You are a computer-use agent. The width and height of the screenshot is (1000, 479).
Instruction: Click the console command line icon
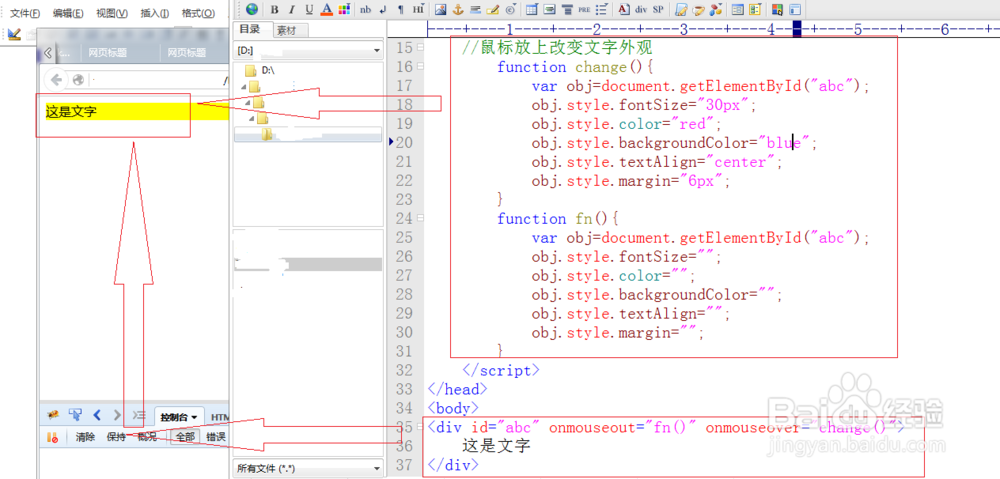tap(138, 415)
